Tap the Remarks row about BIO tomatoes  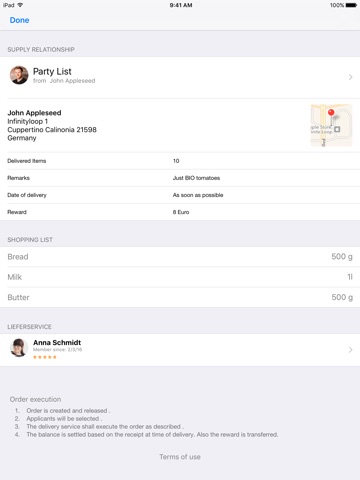tap(180, 178)
